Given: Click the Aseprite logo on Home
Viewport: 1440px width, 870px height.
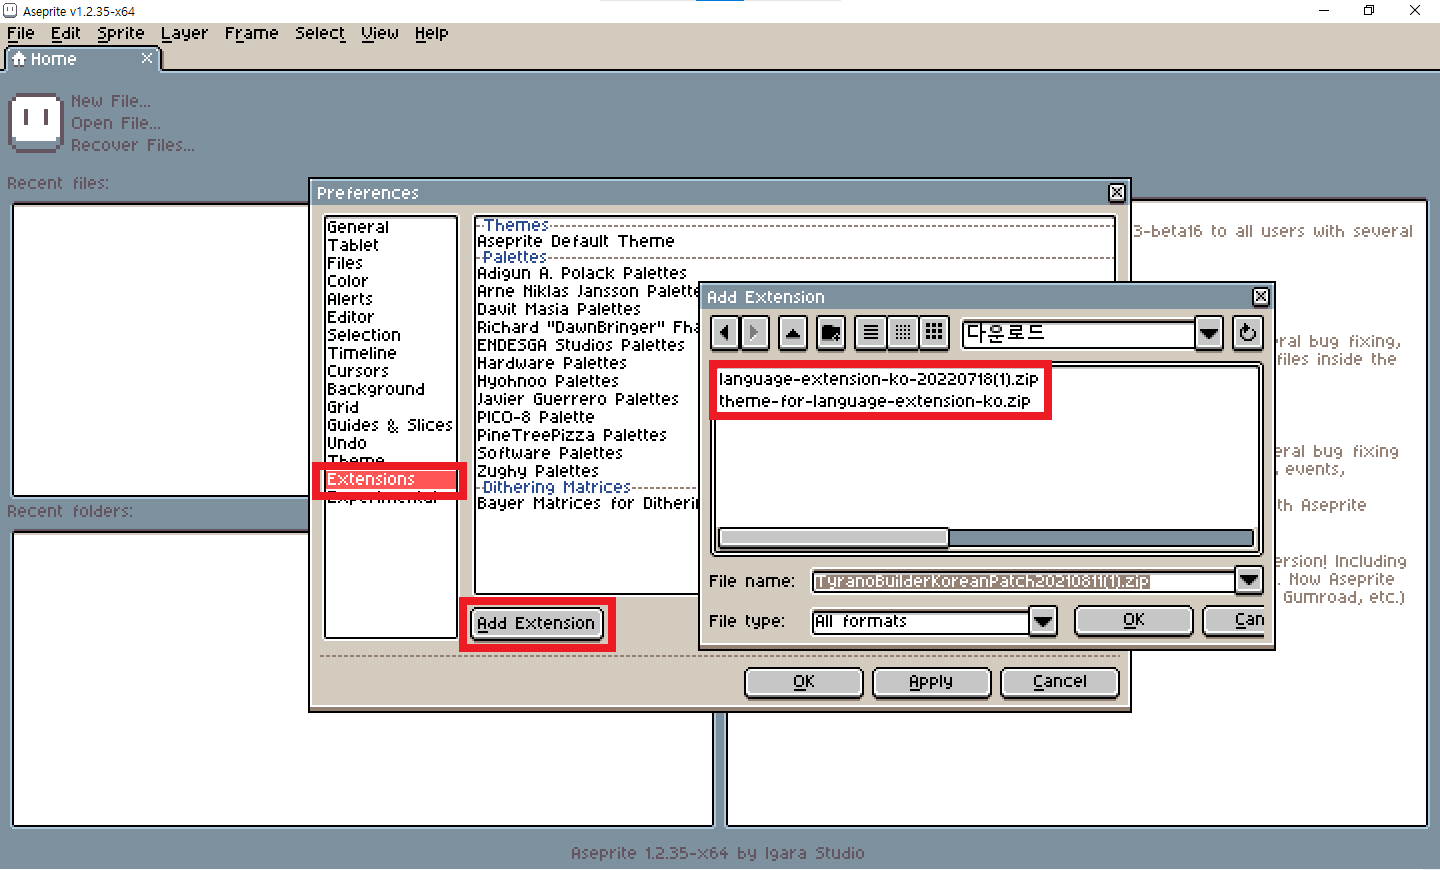Looking at the screenshot, I should 36,123.
